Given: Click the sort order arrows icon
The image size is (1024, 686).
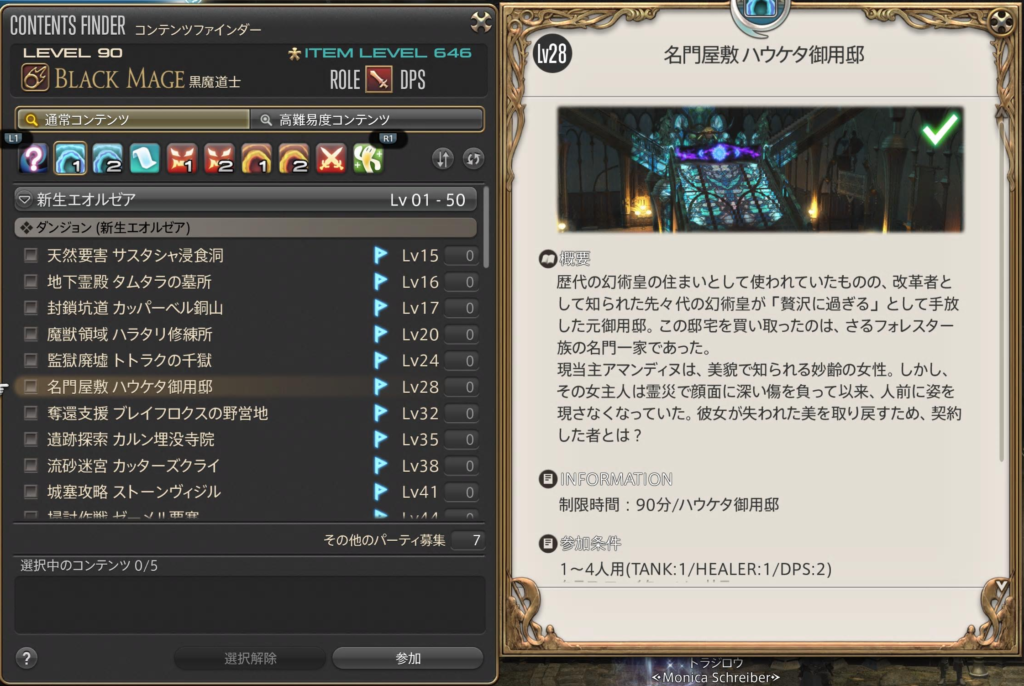Looking at the screenshot, I should [x=443, y=159].
